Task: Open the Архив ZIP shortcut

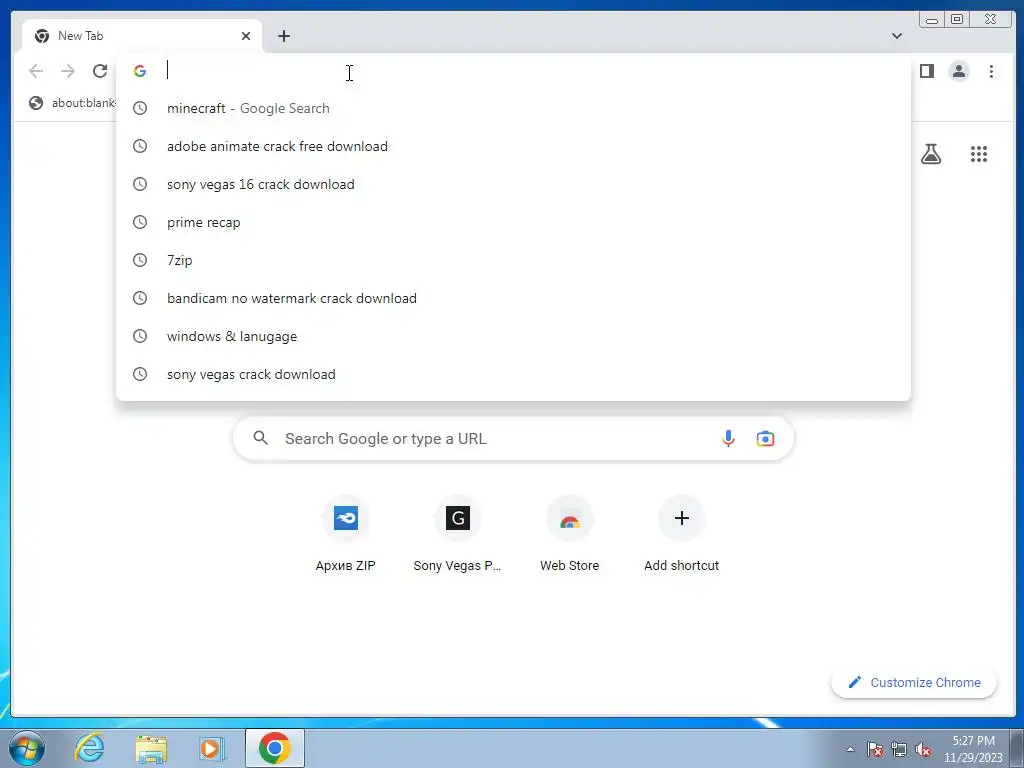Action: (345, 536)
